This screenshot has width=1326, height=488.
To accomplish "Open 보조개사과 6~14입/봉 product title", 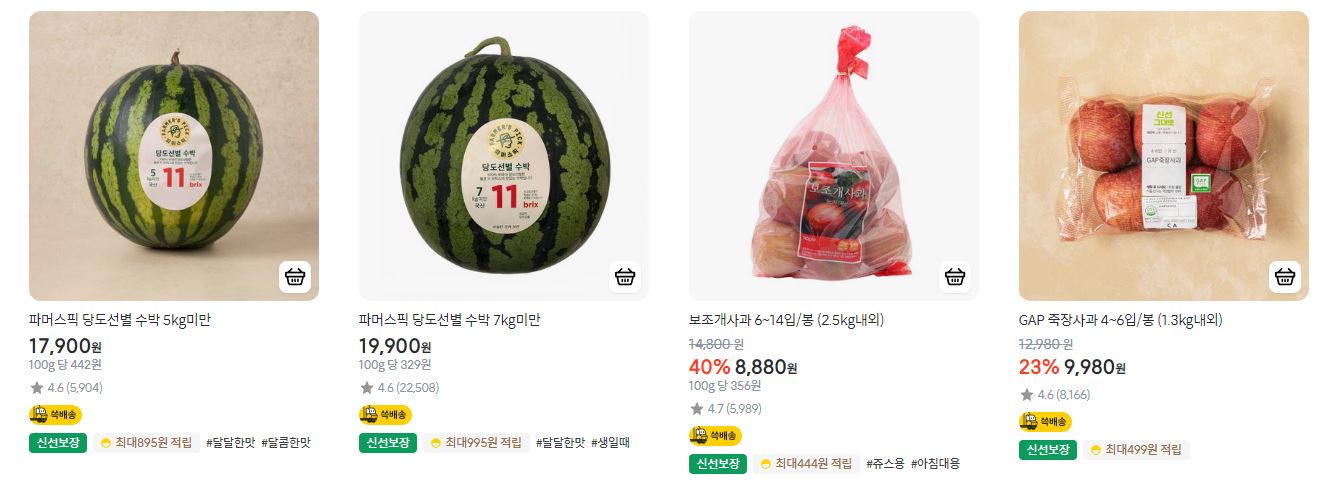I will [787, 320].
